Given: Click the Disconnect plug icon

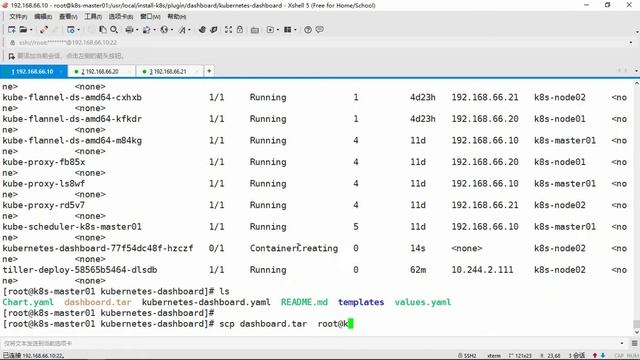Looking at the screenshot, I should pos(43,29).
